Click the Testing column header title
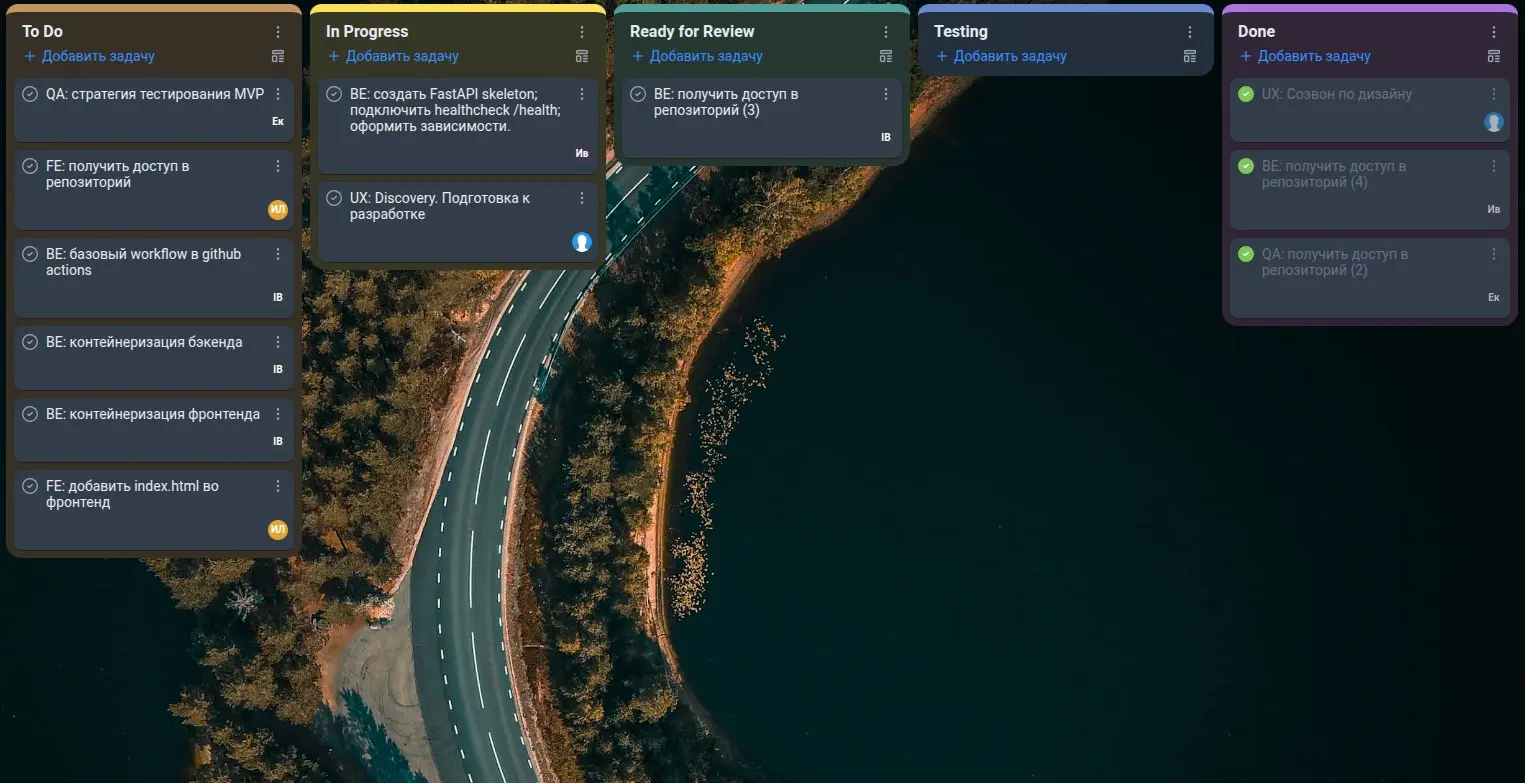This screenshot has height=783, width=1525. pos(961,31)
